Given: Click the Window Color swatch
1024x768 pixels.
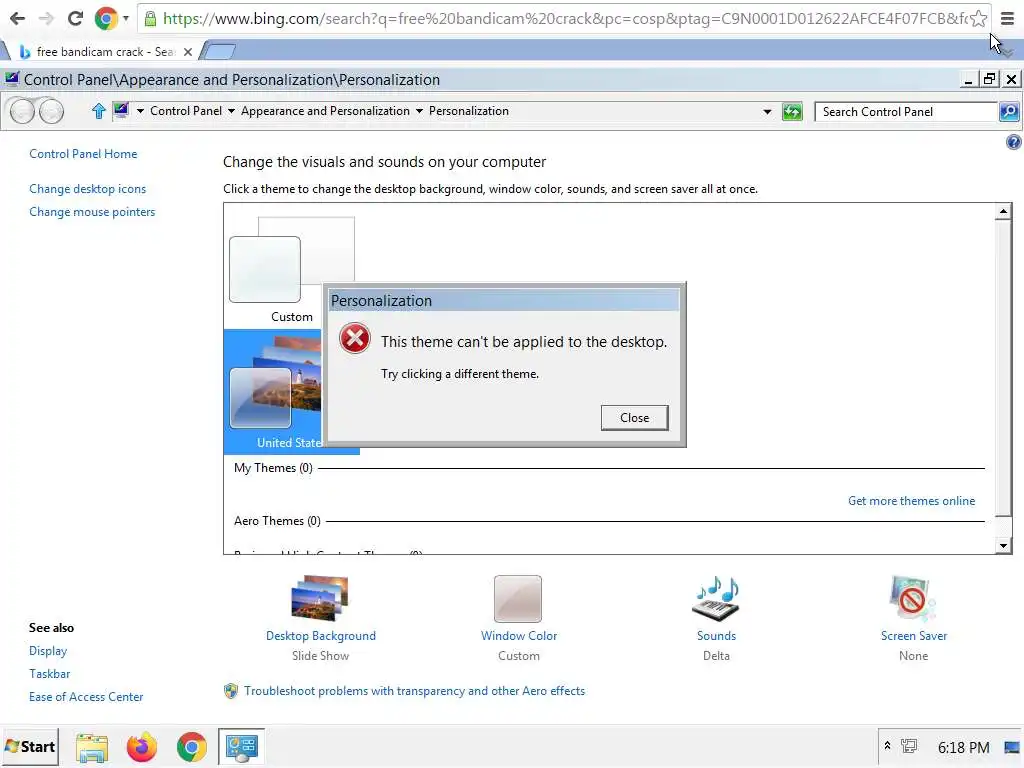Looking at the screenshot, I should click(x=518, y=599).
